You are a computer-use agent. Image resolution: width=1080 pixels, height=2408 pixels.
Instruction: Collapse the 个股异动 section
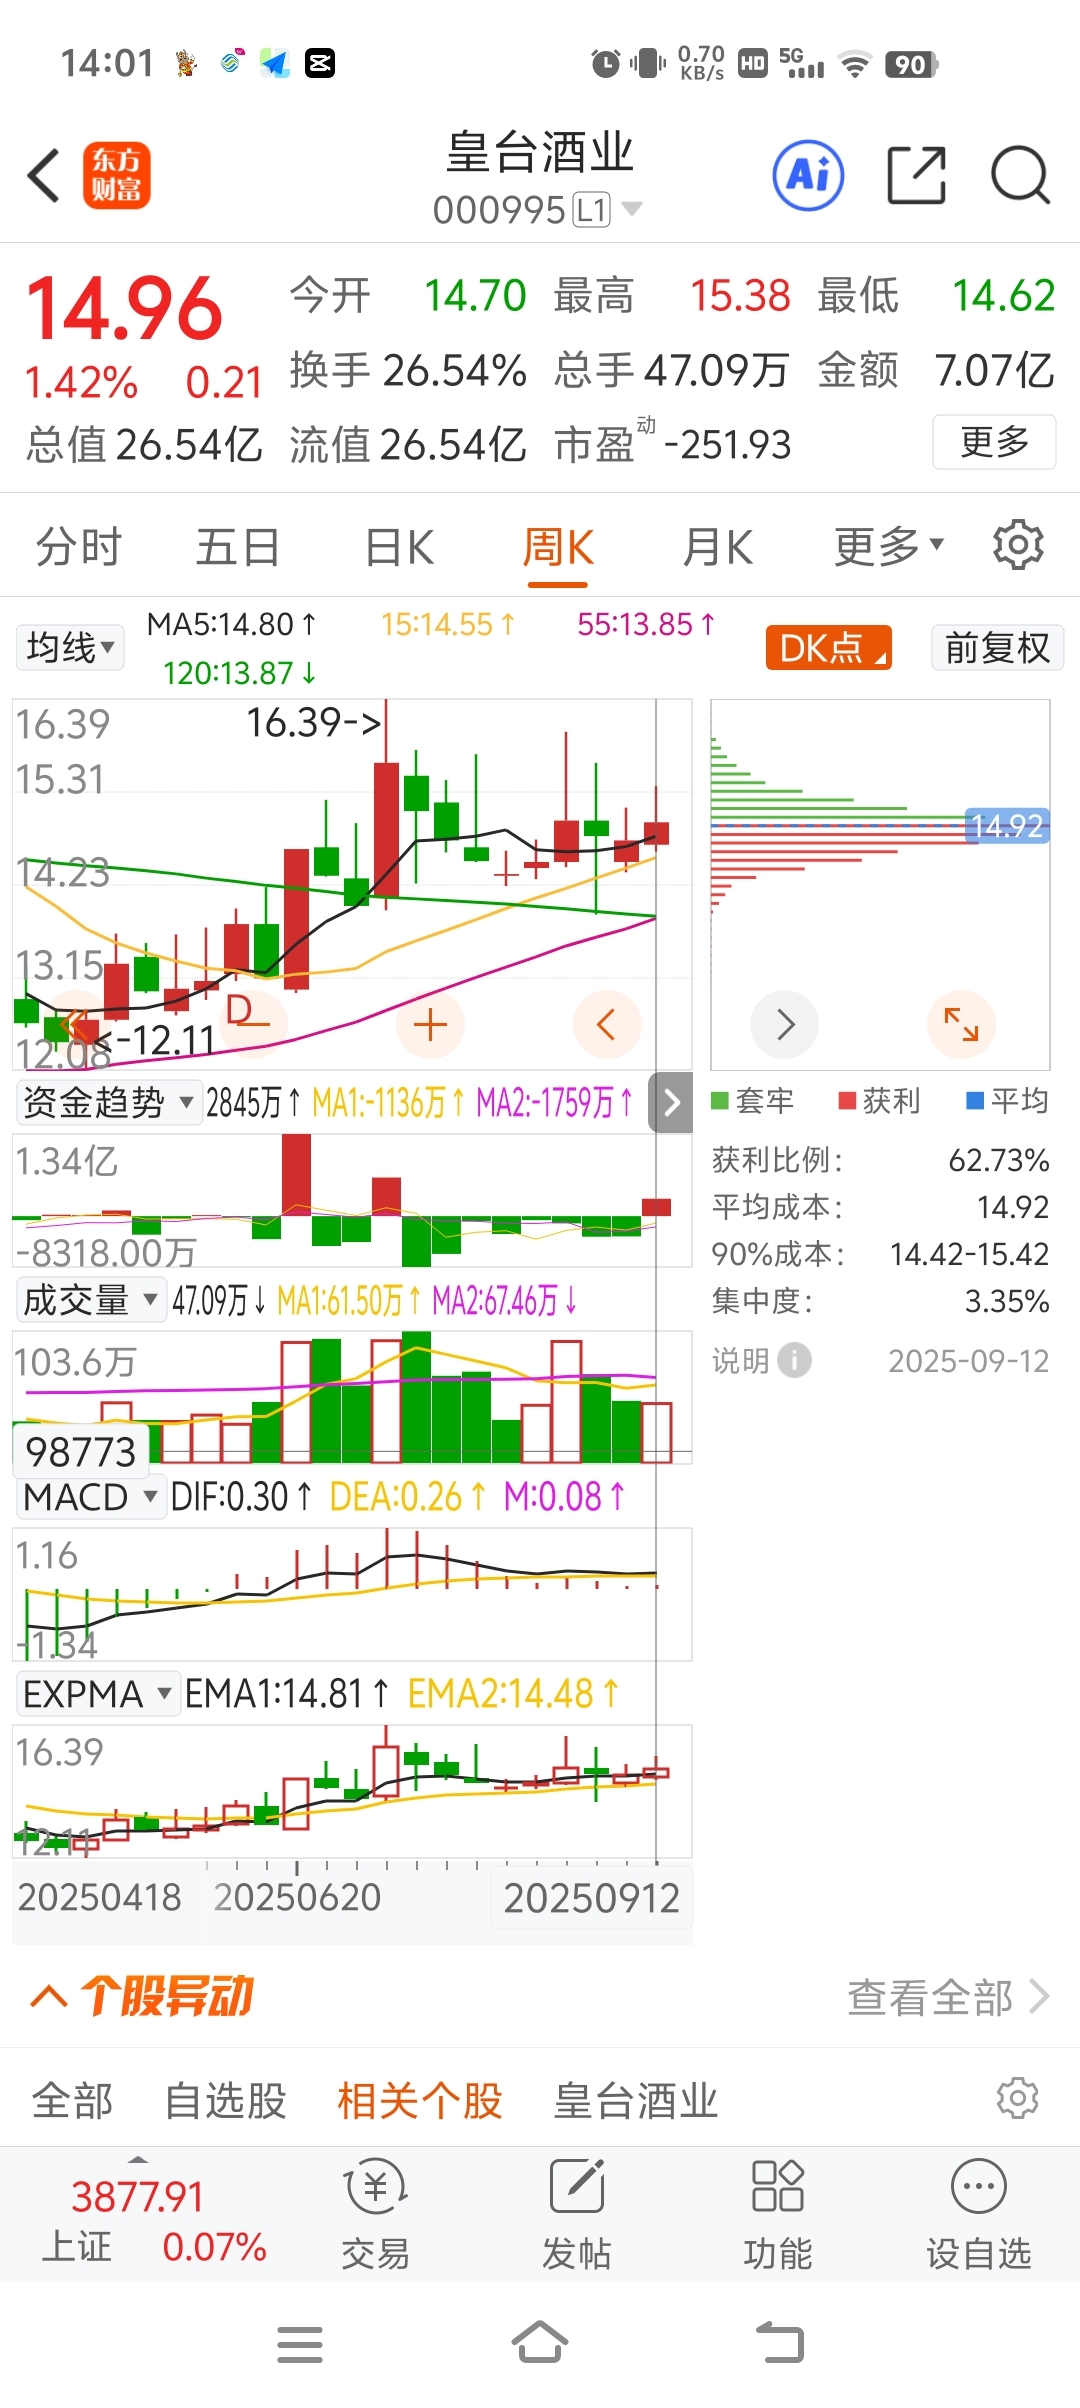[x=48, y=1997]
